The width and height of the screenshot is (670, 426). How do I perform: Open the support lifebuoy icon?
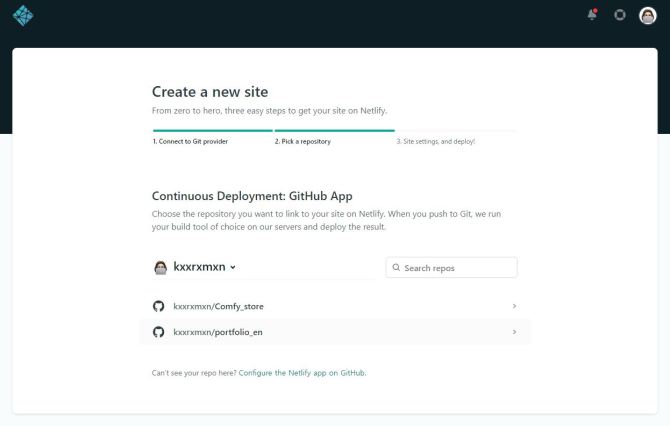point(620,15)
